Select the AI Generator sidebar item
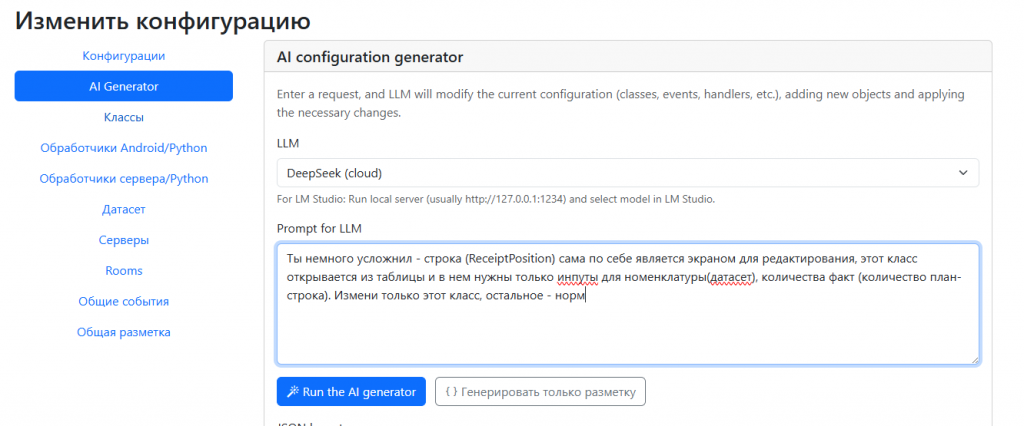 (123, 87)
